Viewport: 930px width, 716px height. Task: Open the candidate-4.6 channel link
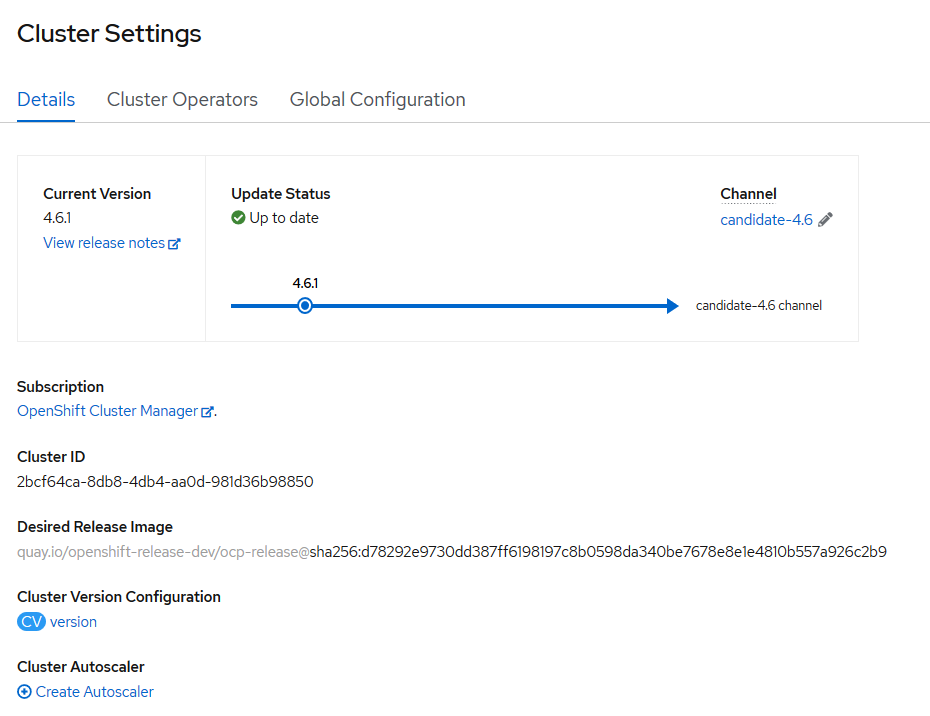point(766,220)
